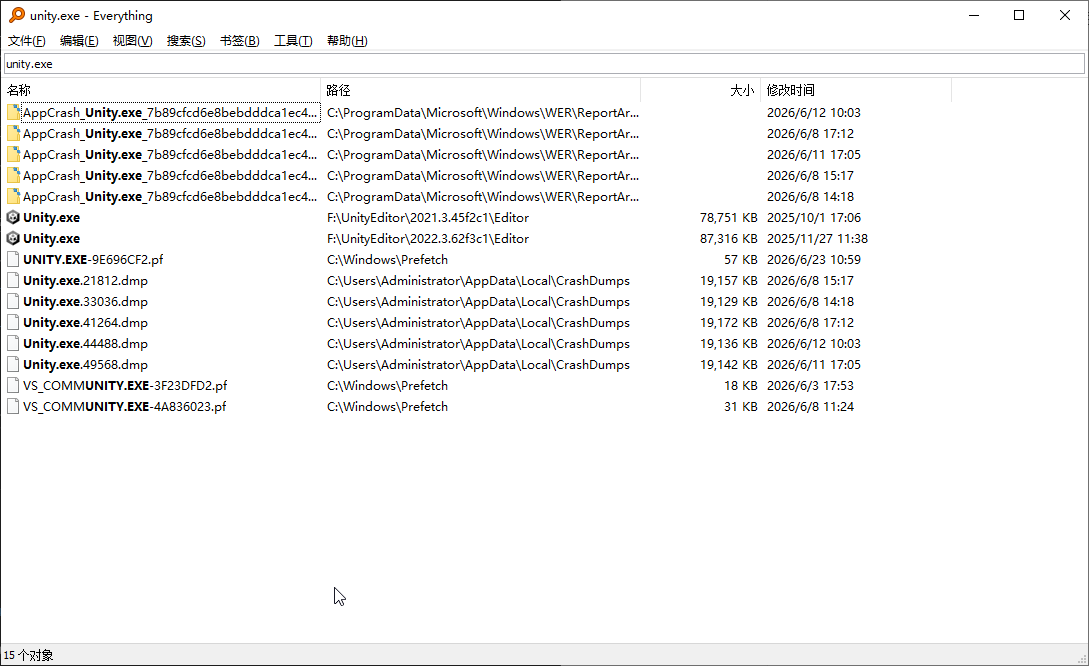Viewport: 1089px width, 666px height.
Task: Click the 19,172 KB size value
Action: click(x=729, y=322)
